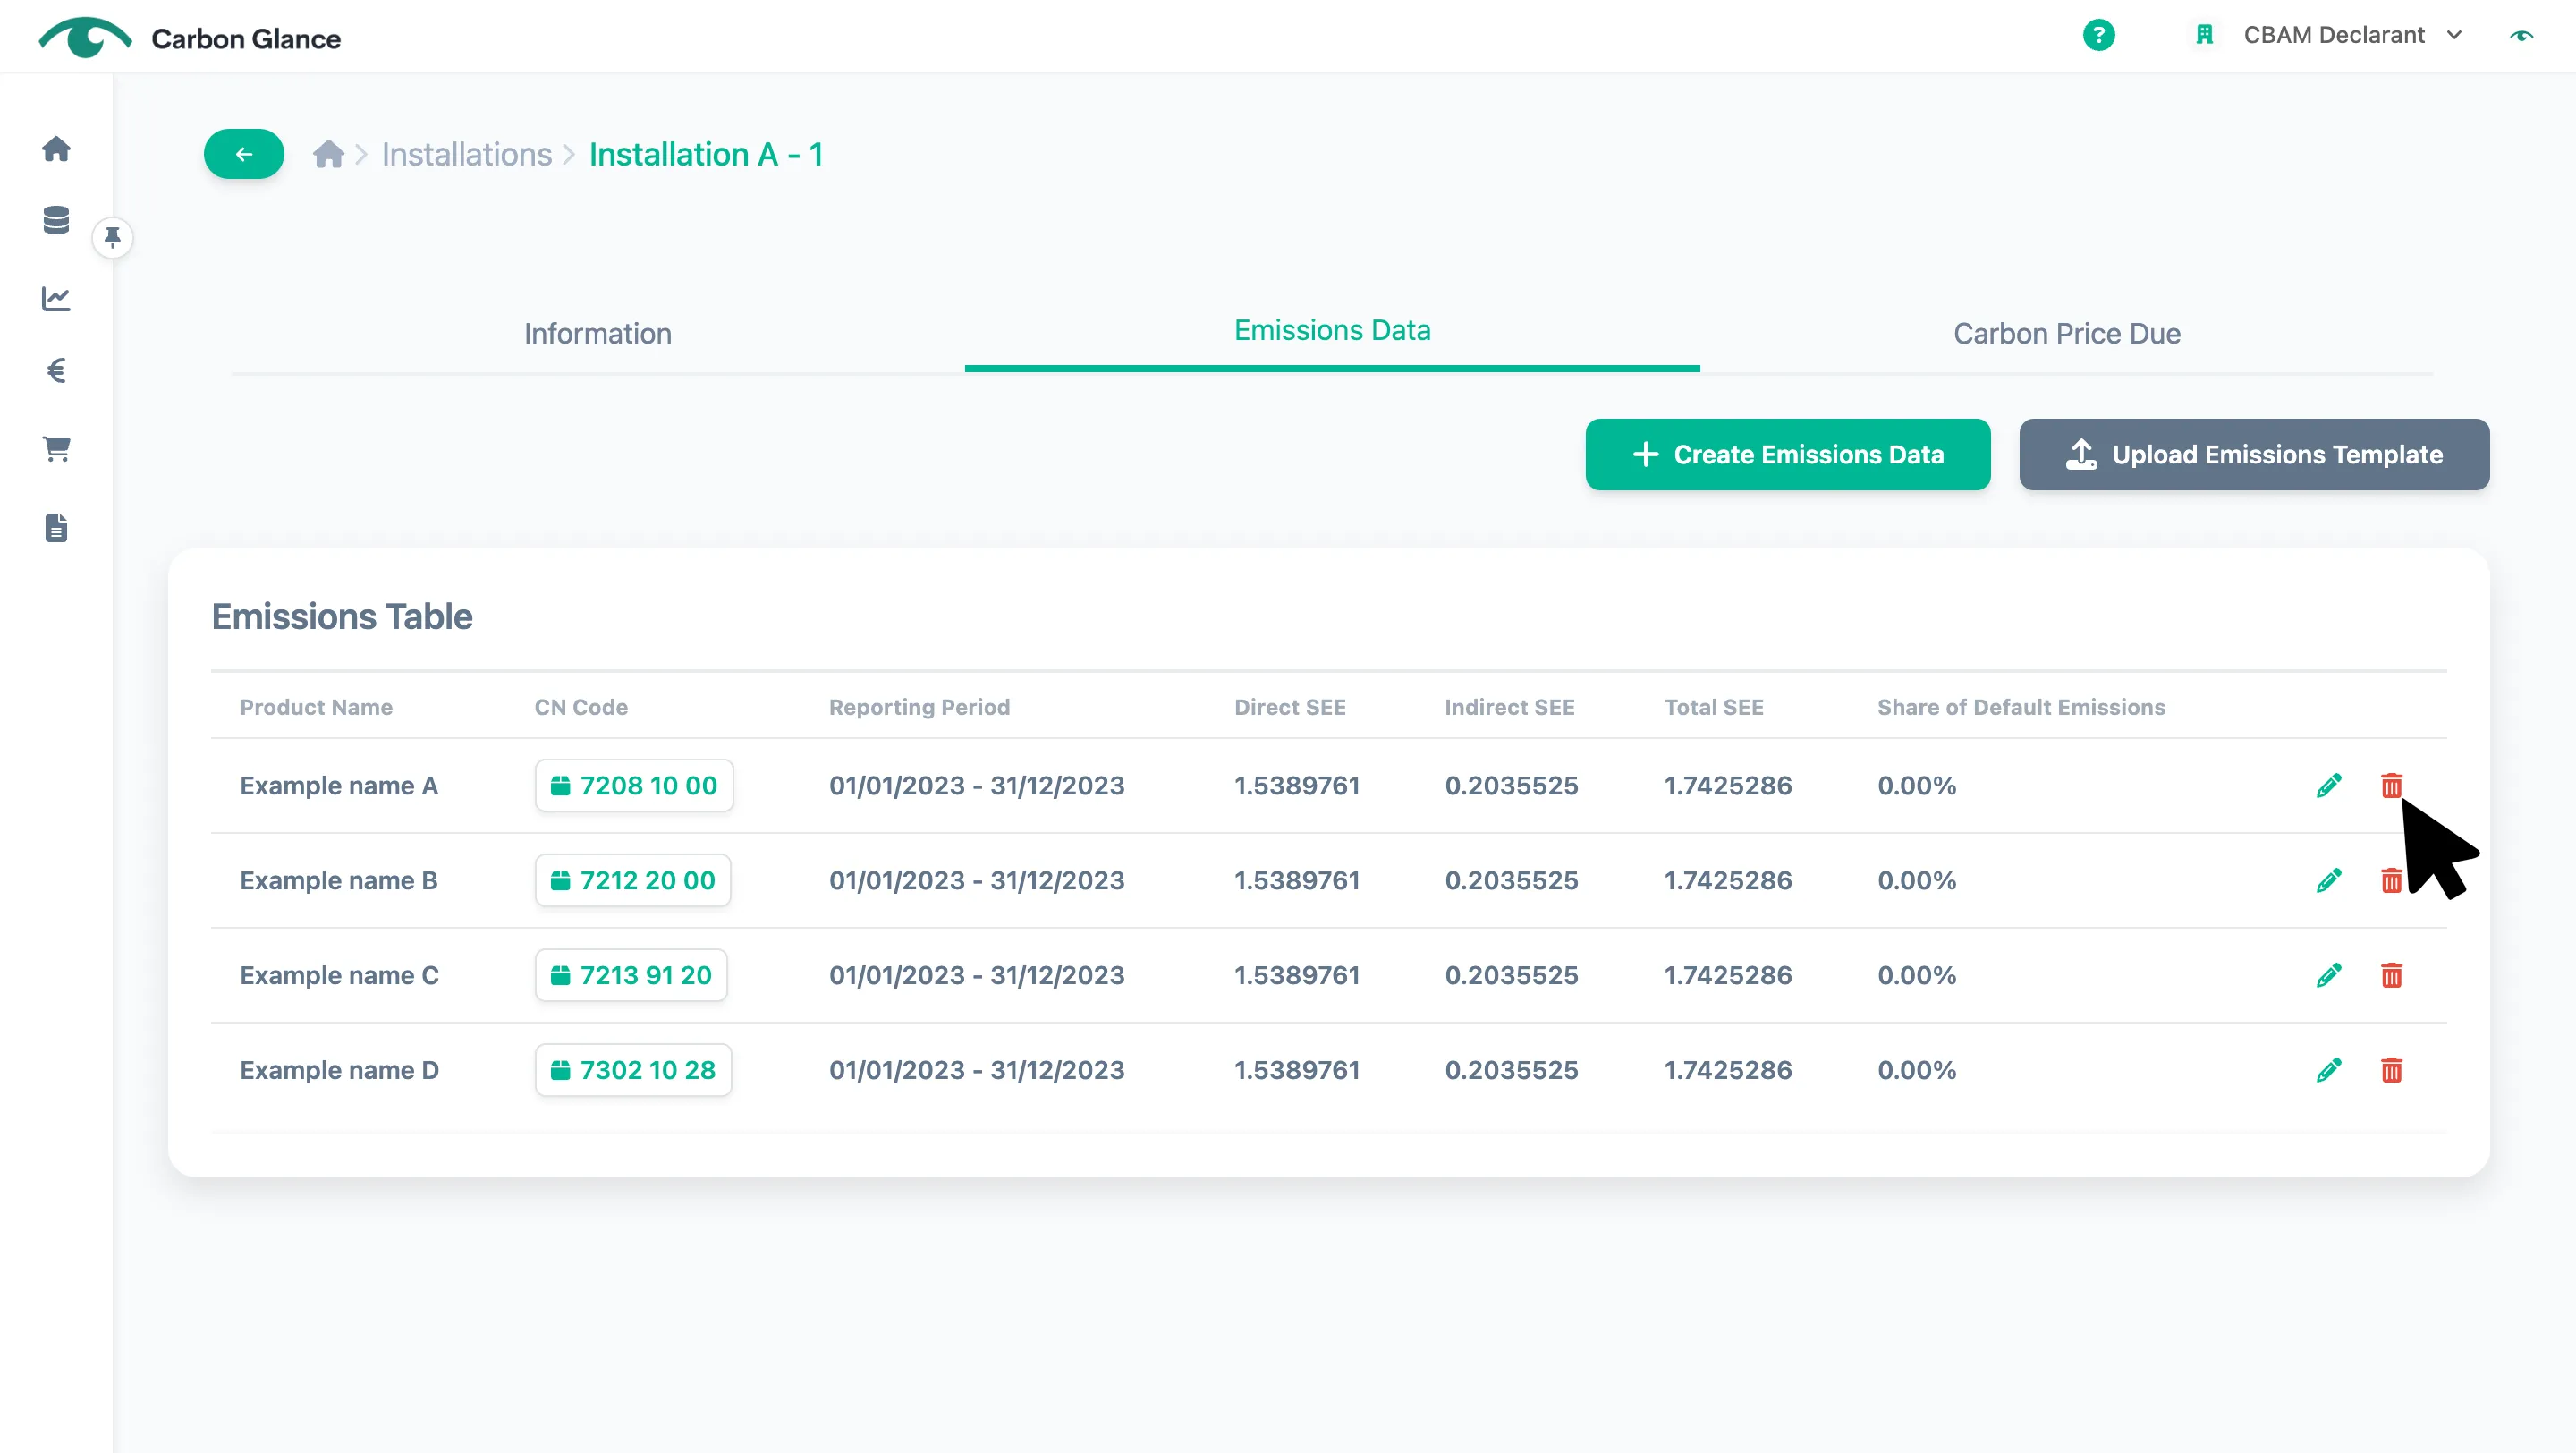Click the Share of Default Emissions header
The height and width of the screenshot is (1453, 2576).
point(2021,707)
